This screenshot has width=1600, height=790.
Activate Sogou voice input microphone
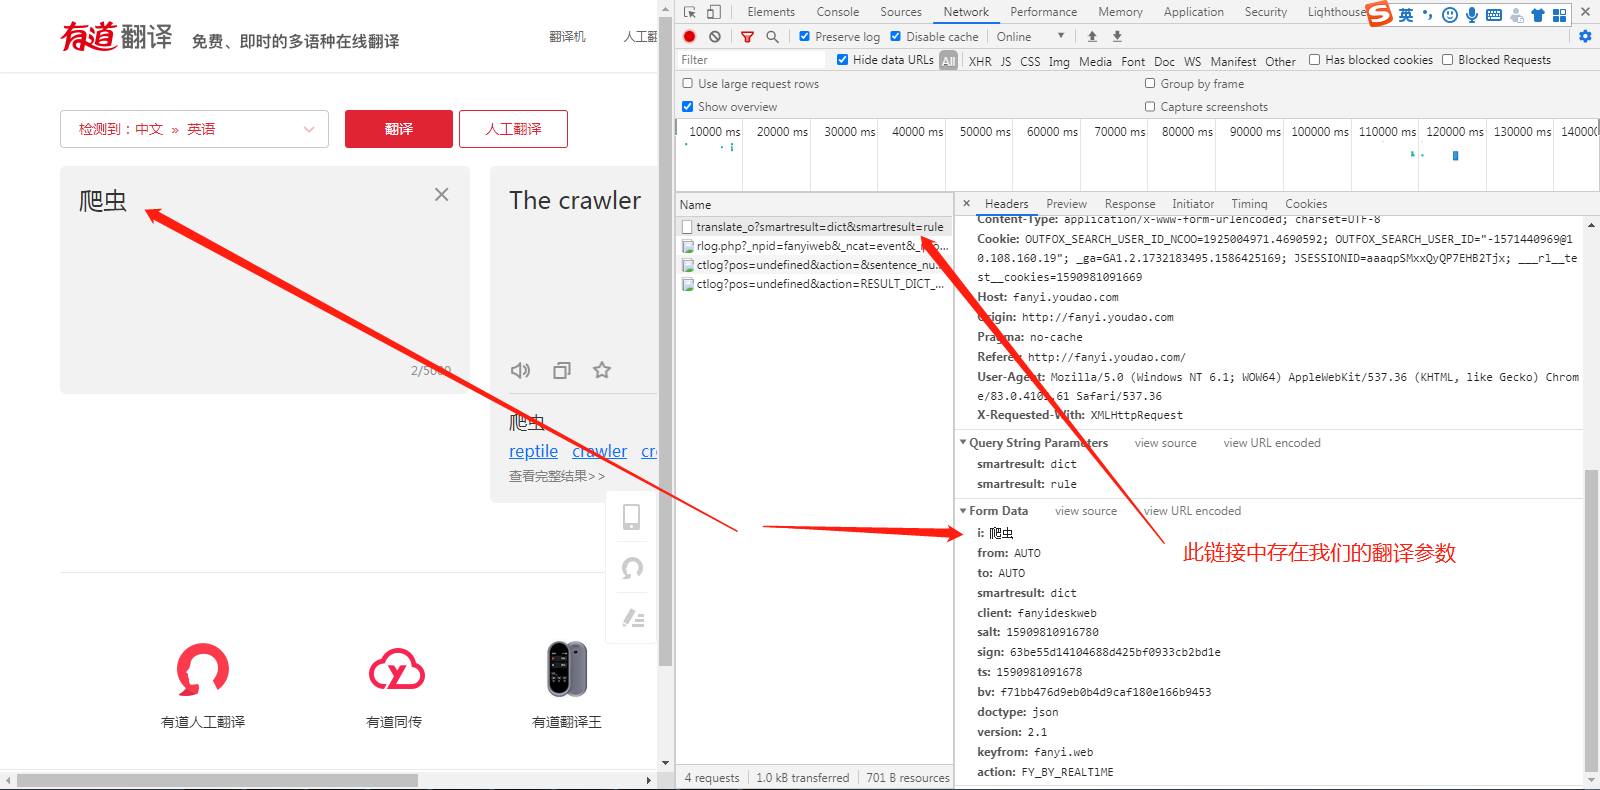pyautogui.click(x=1472, y=14)
